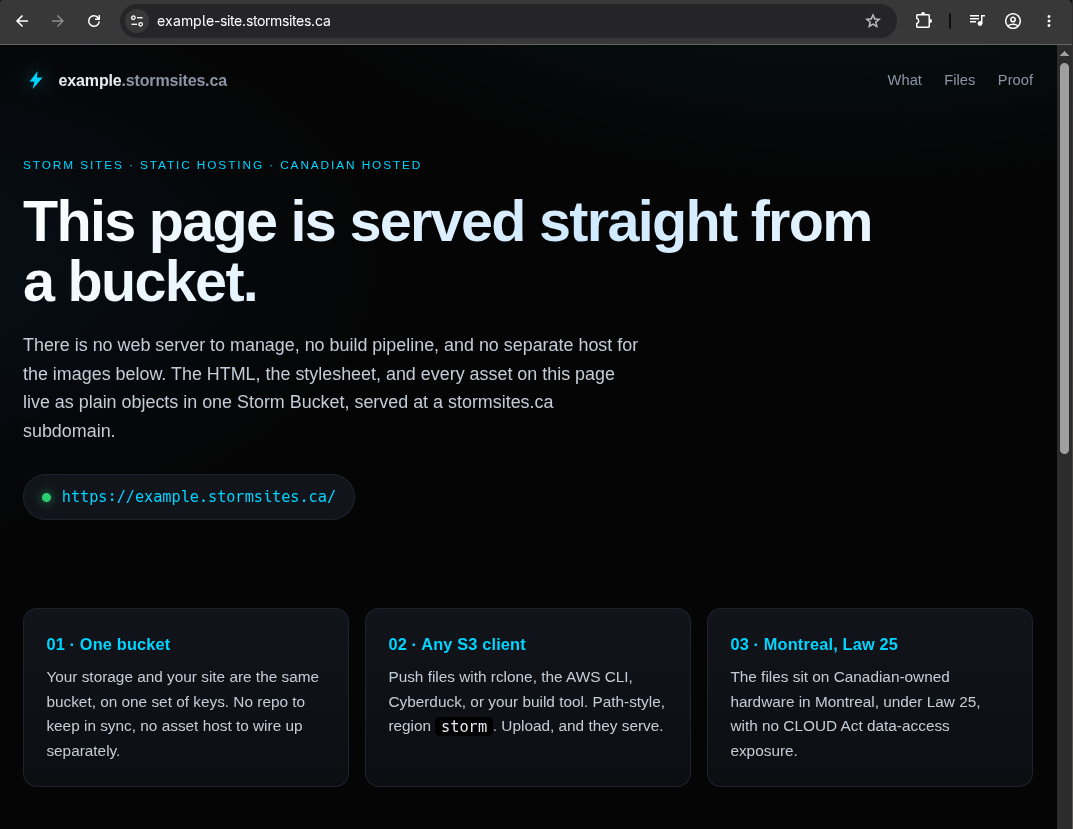Click 'Your storage and your site' card text
The width and height of the screenshot is (1073, 829).
(183, 714)
